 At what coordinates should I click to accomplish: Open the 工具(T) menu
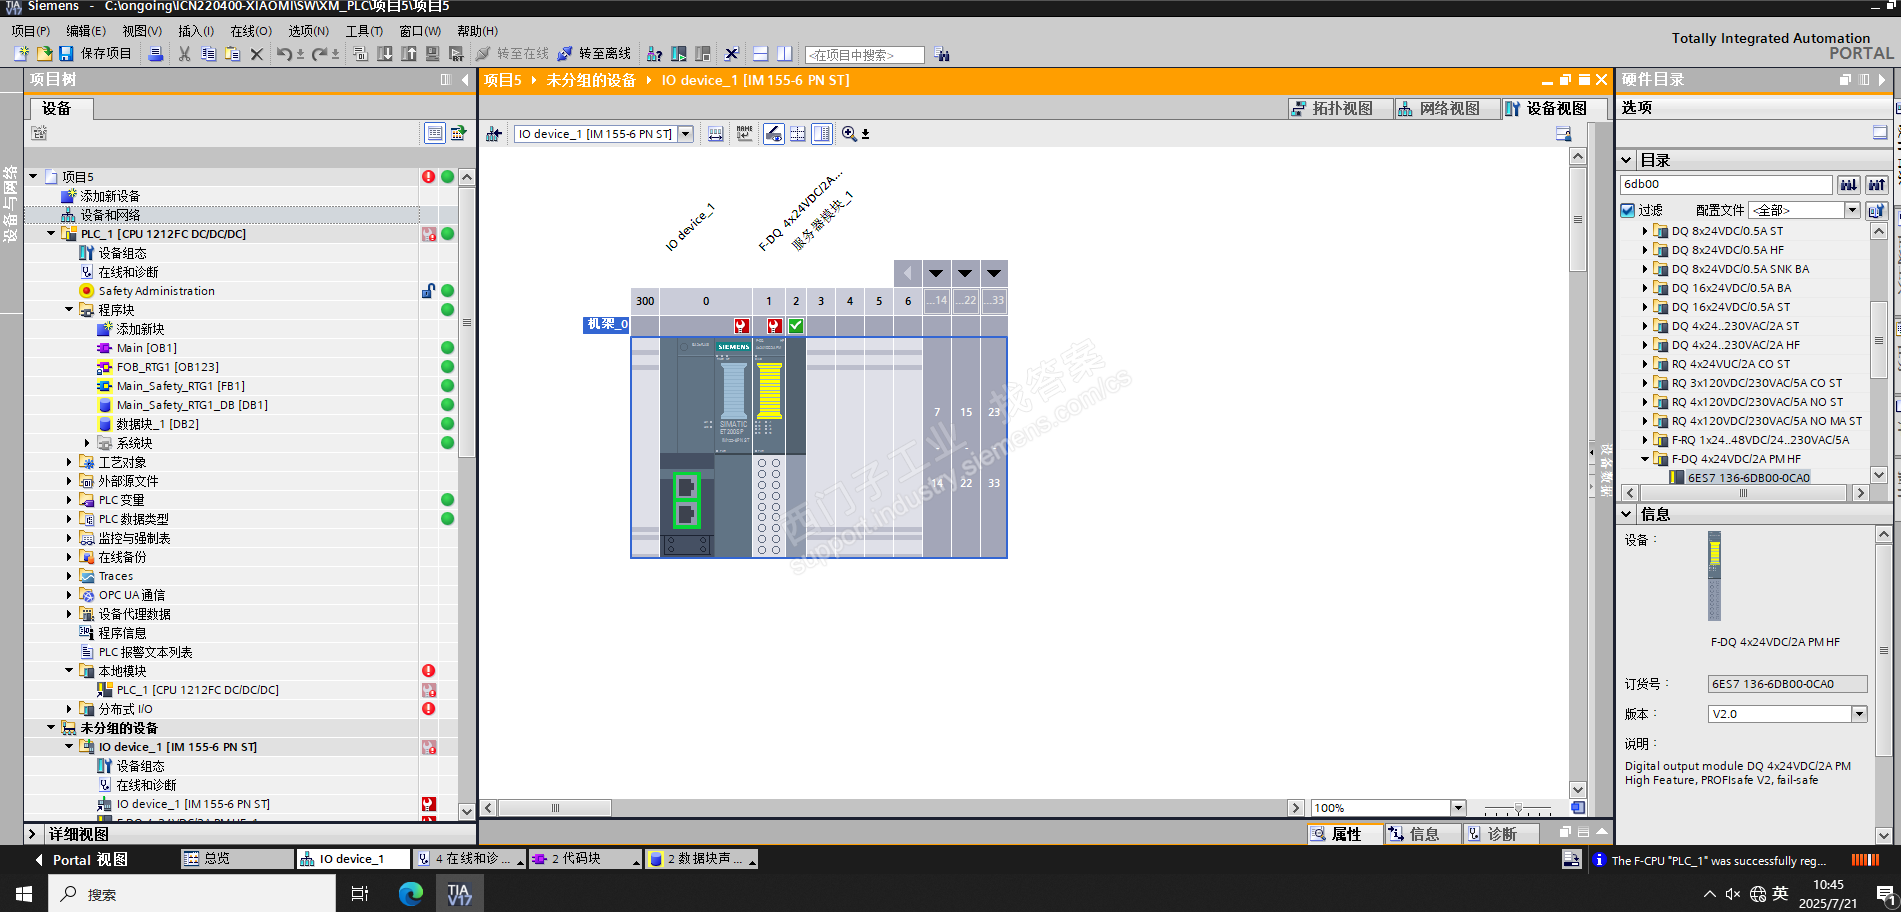[364, 31]
